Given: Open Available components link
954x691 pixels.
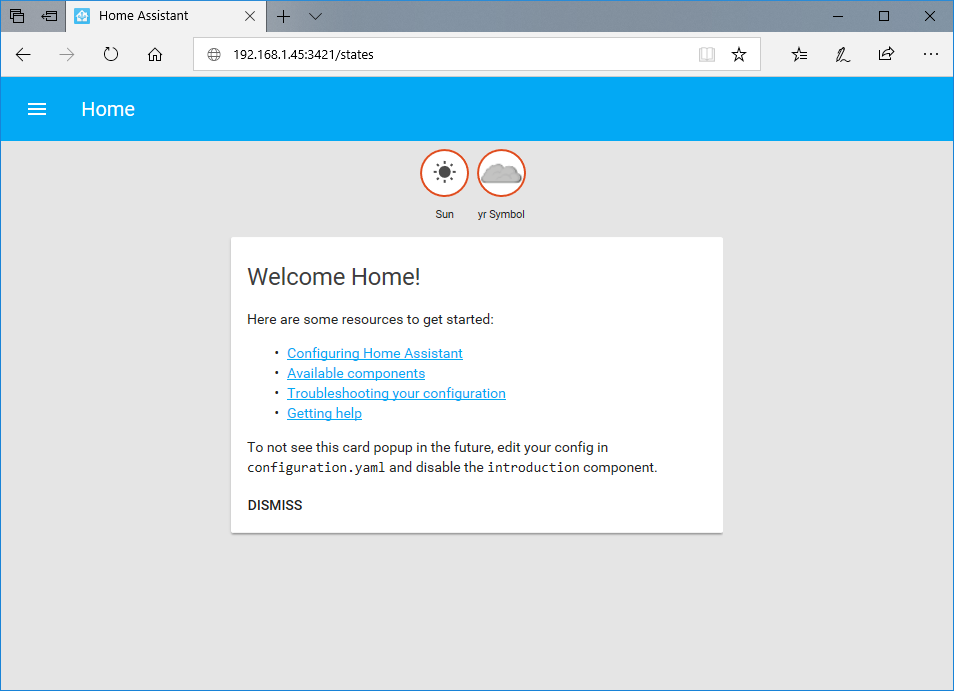Looking at the screenshot, I should (x=356, y=373).
